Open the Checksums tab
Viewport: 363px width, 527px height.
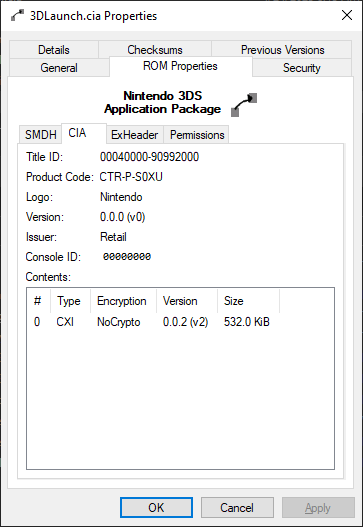click(x=155, y=50)
